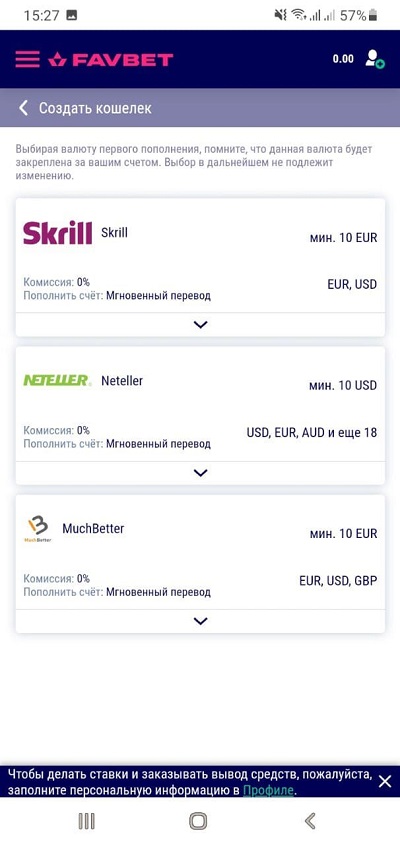Tap the FAVBET logo
The height and width of the screenshot is (844, 400).
pos(110,59)
